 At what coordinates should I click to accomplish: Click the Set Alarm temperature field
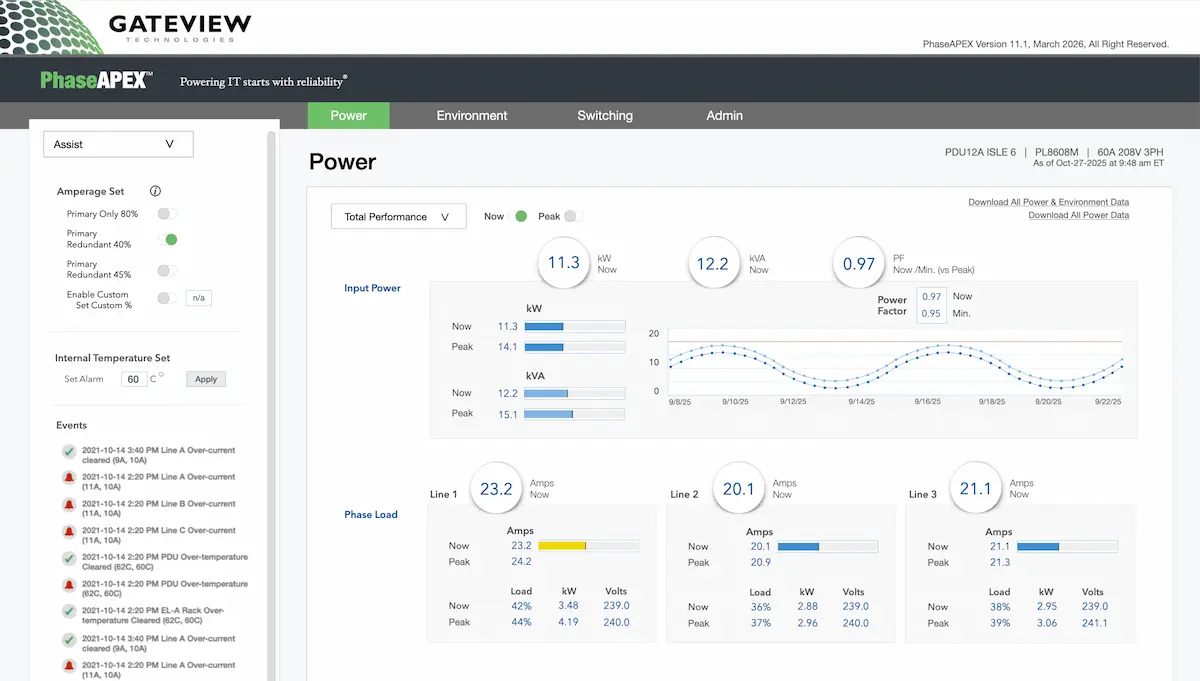[x=134, y=379]
